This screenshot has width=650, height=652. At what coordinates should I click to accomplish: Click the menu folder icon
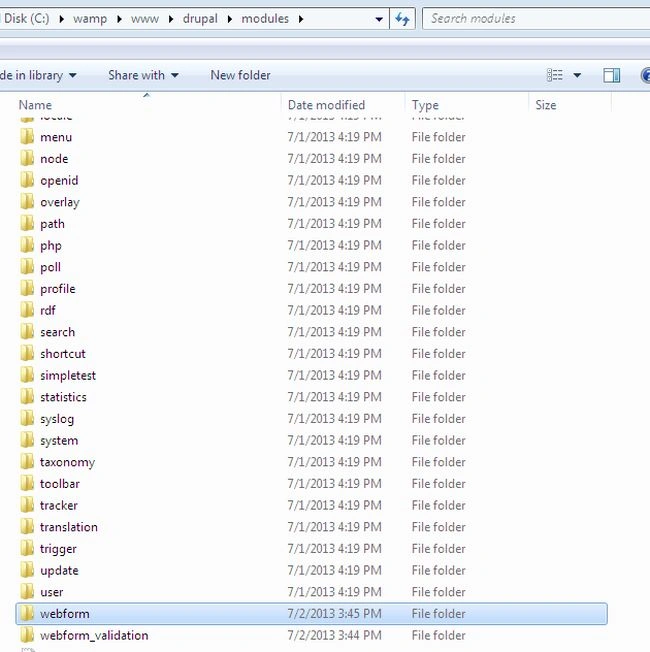tap(27, 137)
